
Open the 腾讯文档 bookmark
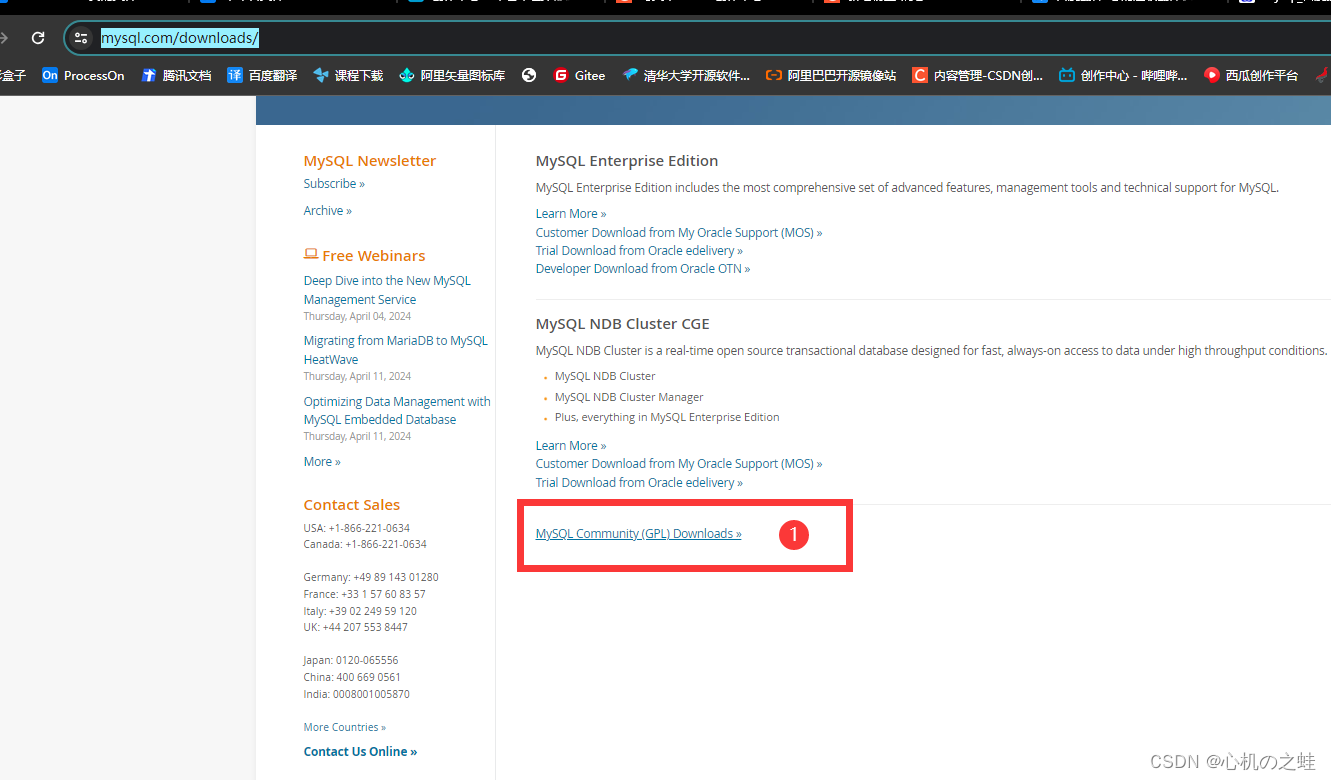coord(177,75)
